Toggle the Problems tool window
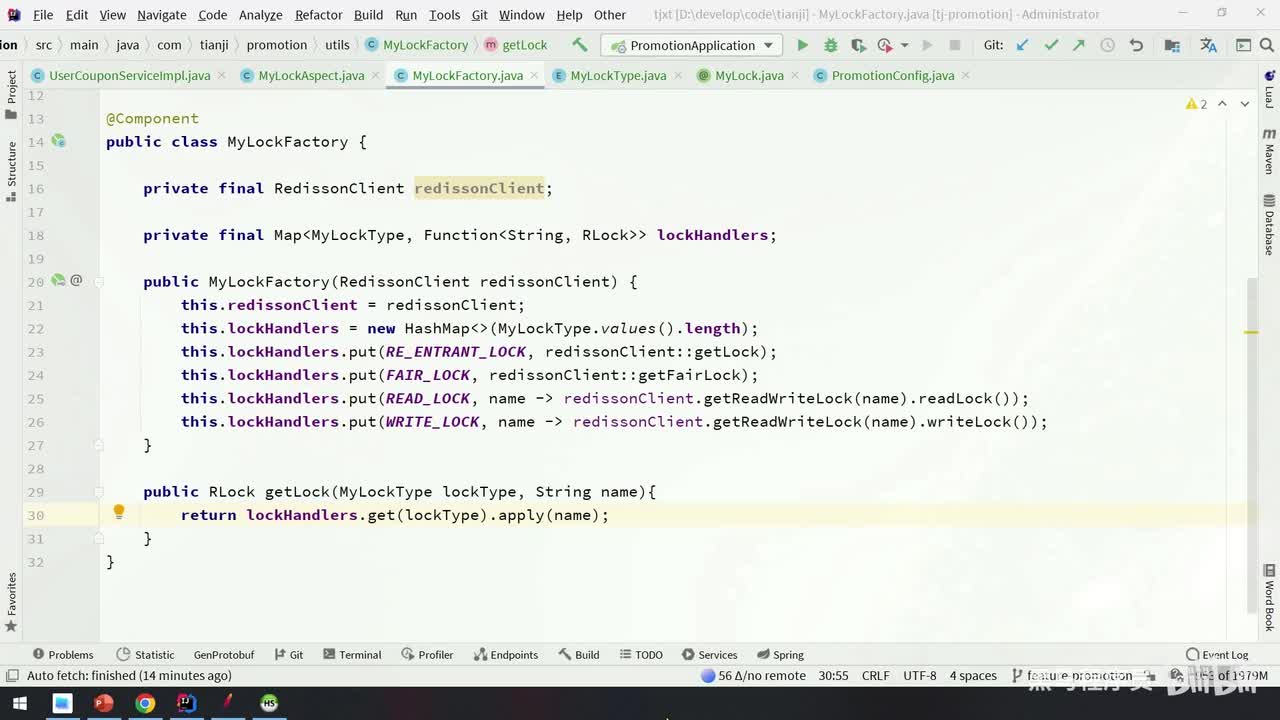The width and height of the screenshot is (1280, 720). pyautogui.click(x=63, y=655)
